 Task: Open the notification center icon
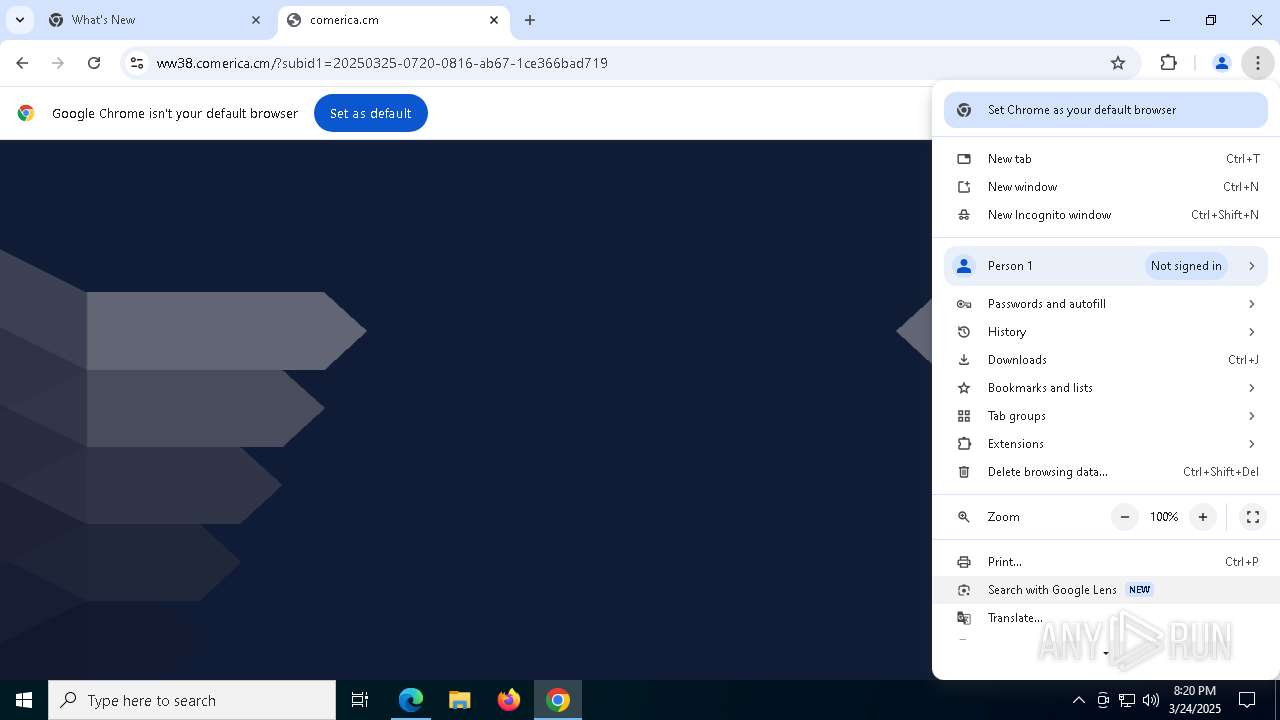tap(1247, 700)
